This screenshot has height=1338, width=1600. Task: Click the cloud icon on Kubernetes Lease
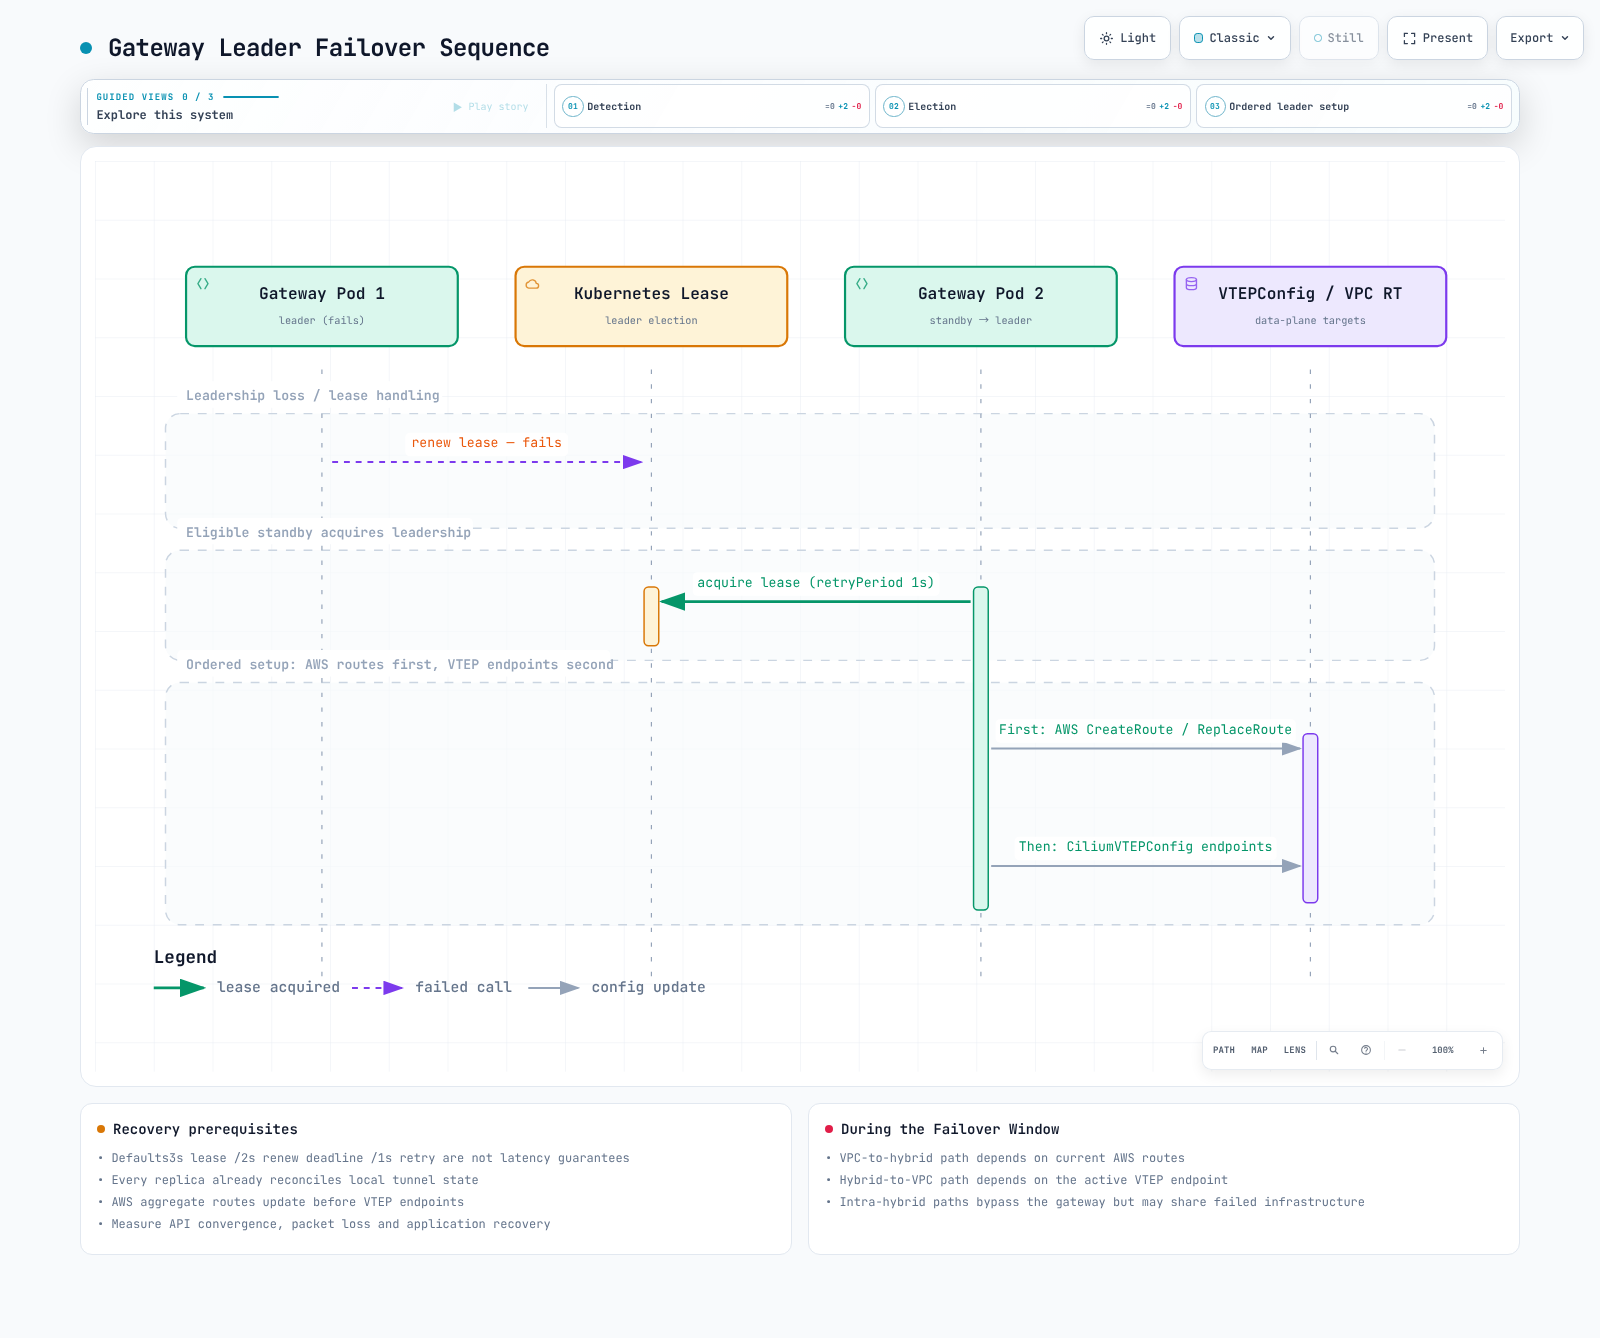[x=533, y=284]
